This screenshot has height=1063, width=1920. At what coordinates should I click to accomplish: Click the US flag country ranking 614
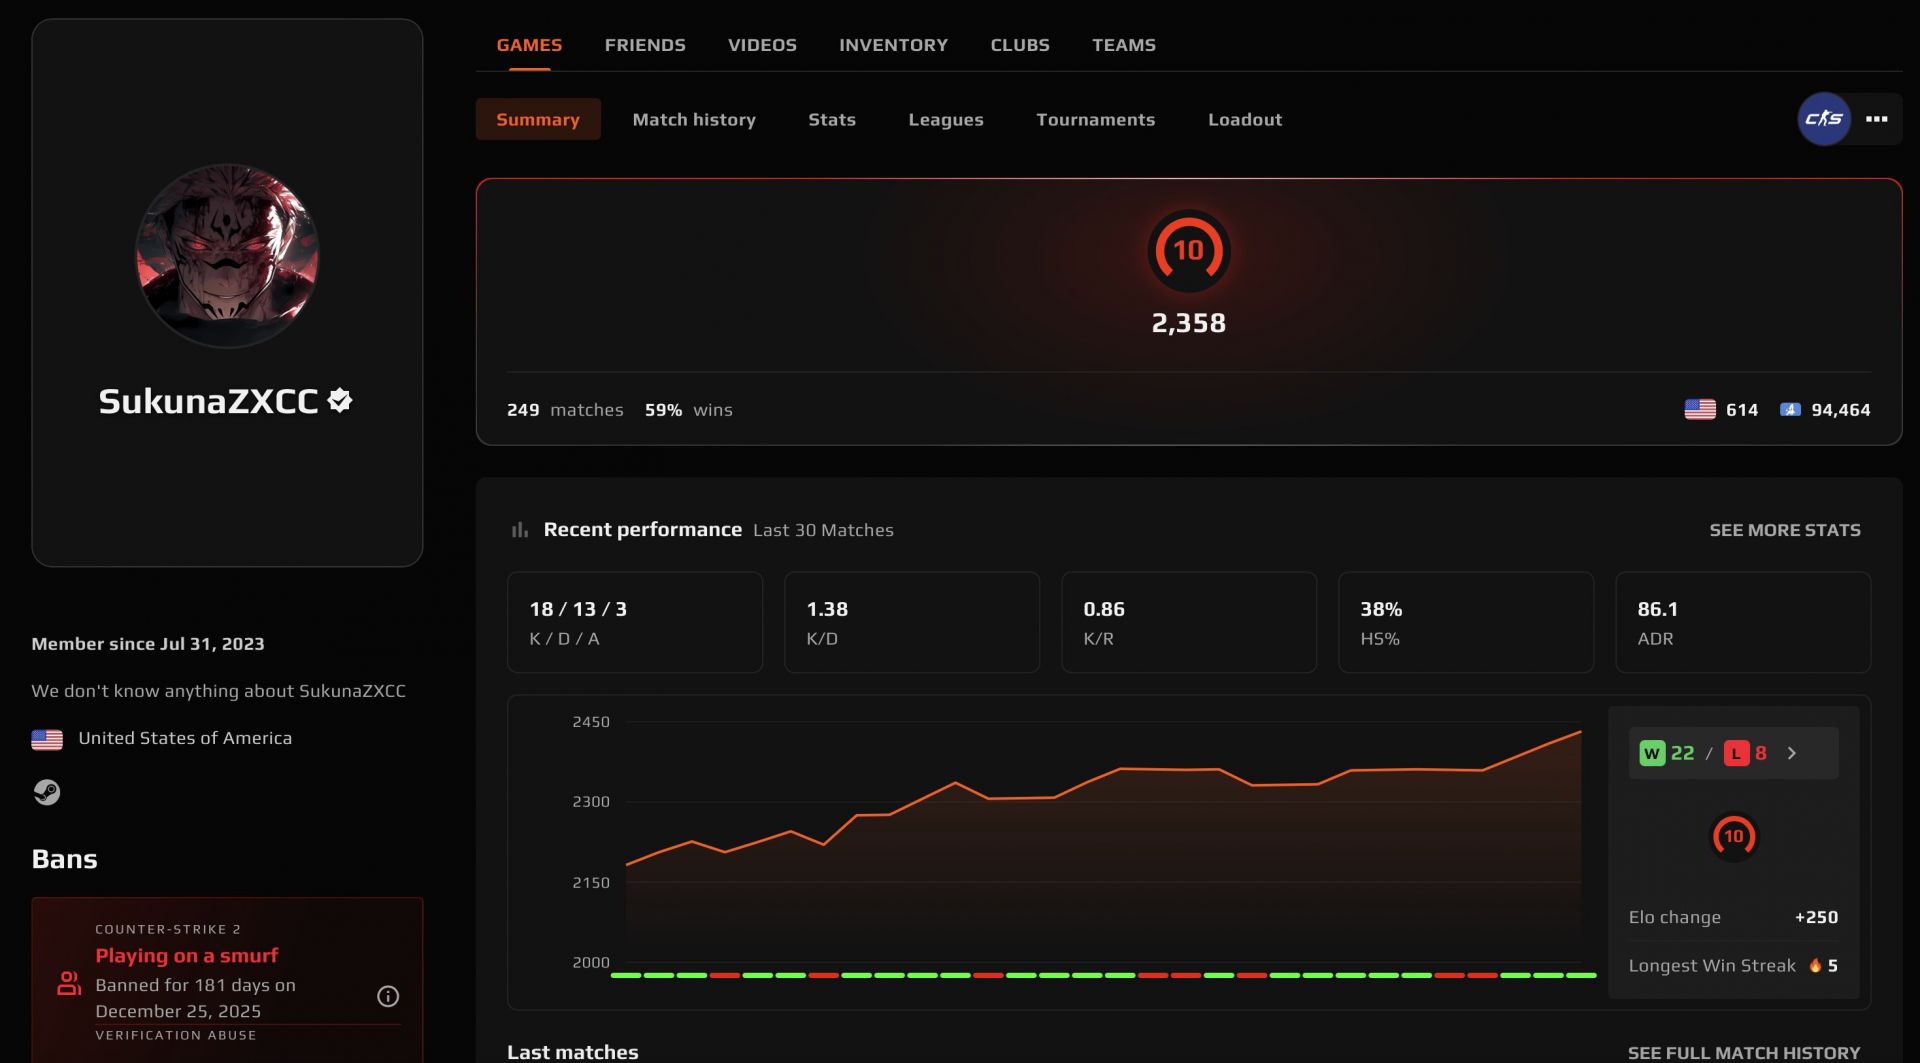(1720, 410)
